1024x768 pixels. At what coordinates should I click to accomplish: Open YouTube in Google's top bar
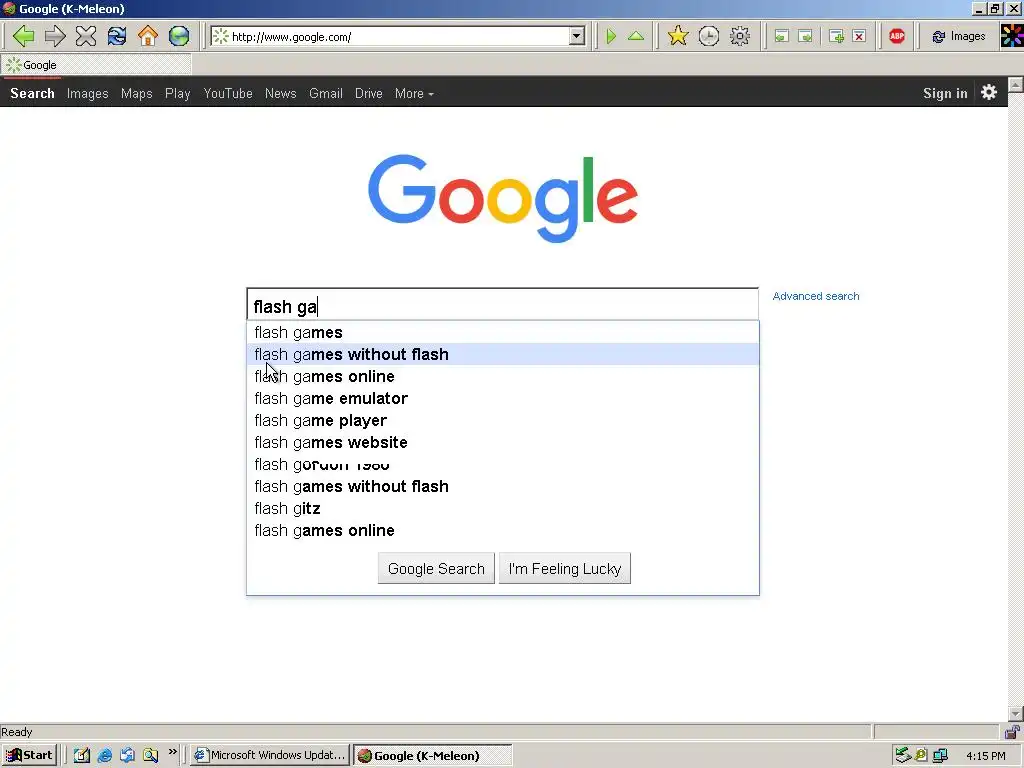(228, 93)
